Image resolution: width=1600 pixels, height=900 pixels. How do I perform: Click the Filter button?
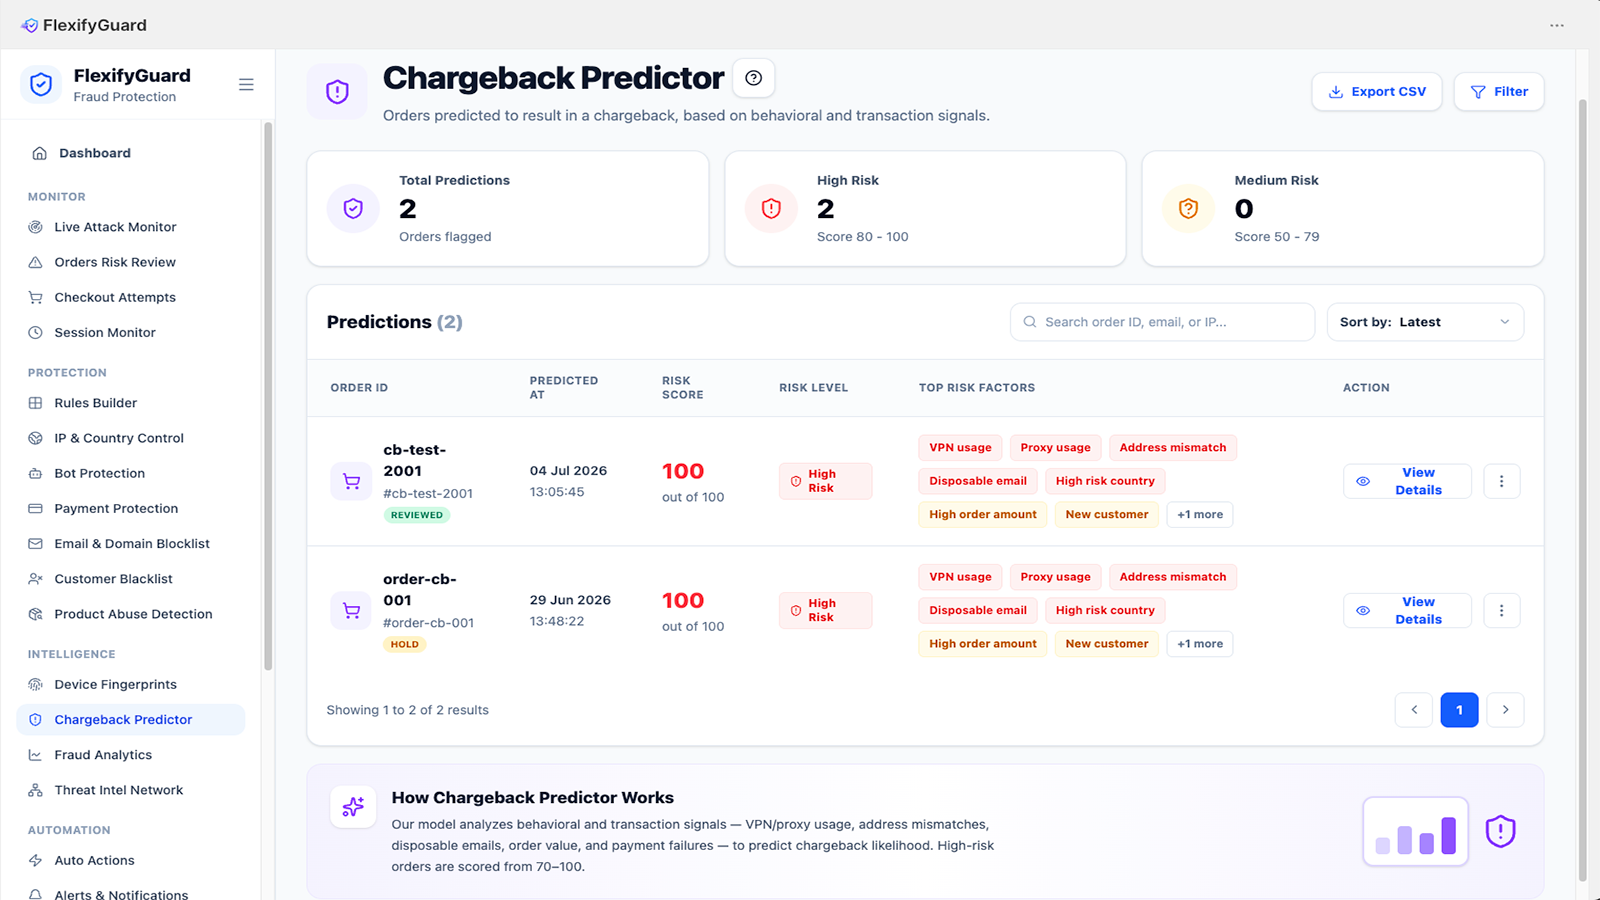pos(1499,91)
